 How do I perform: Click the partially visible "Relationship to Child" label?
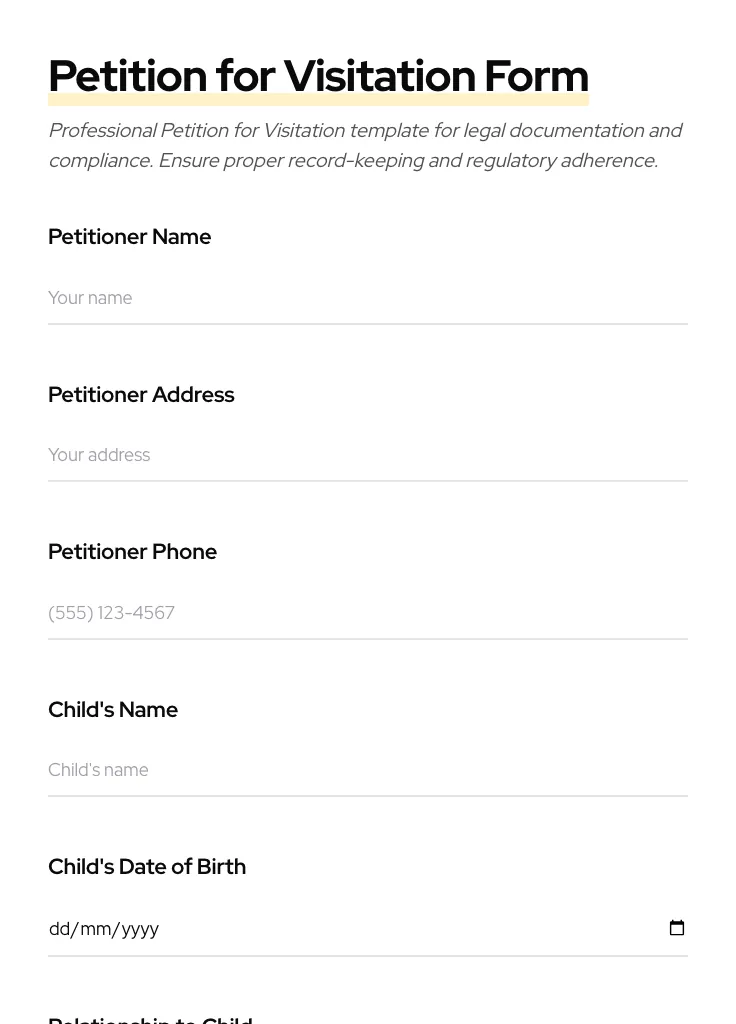150,1019
